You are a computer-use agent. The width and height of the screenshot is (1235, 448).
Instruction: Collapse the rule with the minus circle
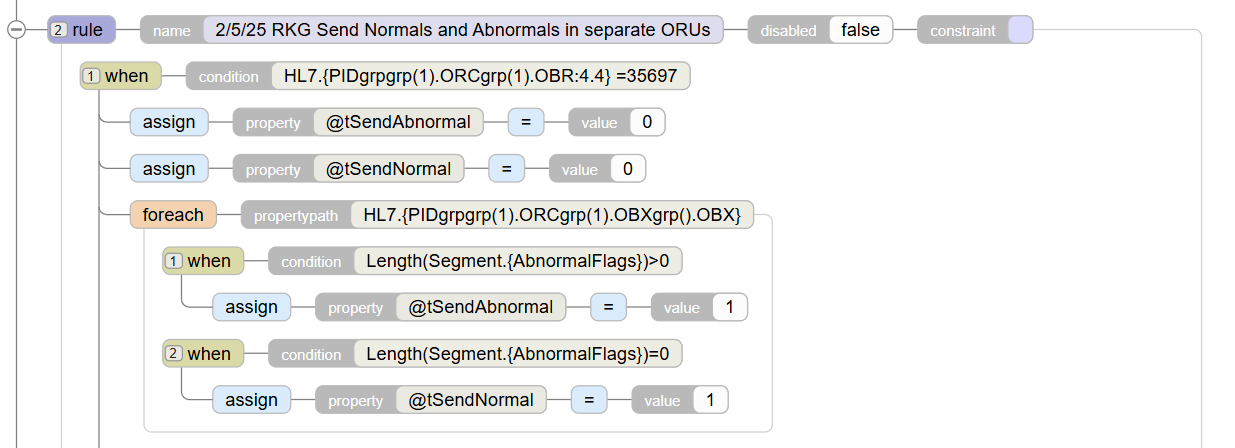pos(16,30)
